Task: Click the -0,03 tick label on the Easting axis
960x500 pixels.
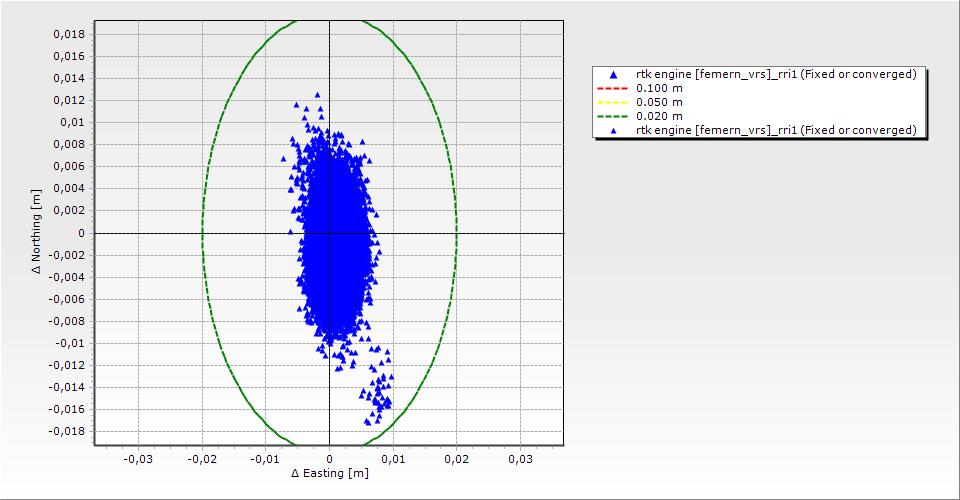Action: tap(138, 459)
